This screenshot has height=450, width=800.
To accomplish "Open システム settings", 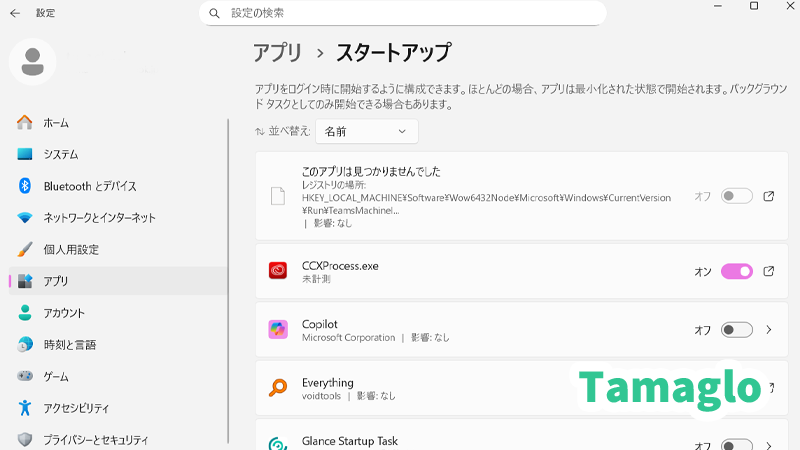I will [118, 155].
